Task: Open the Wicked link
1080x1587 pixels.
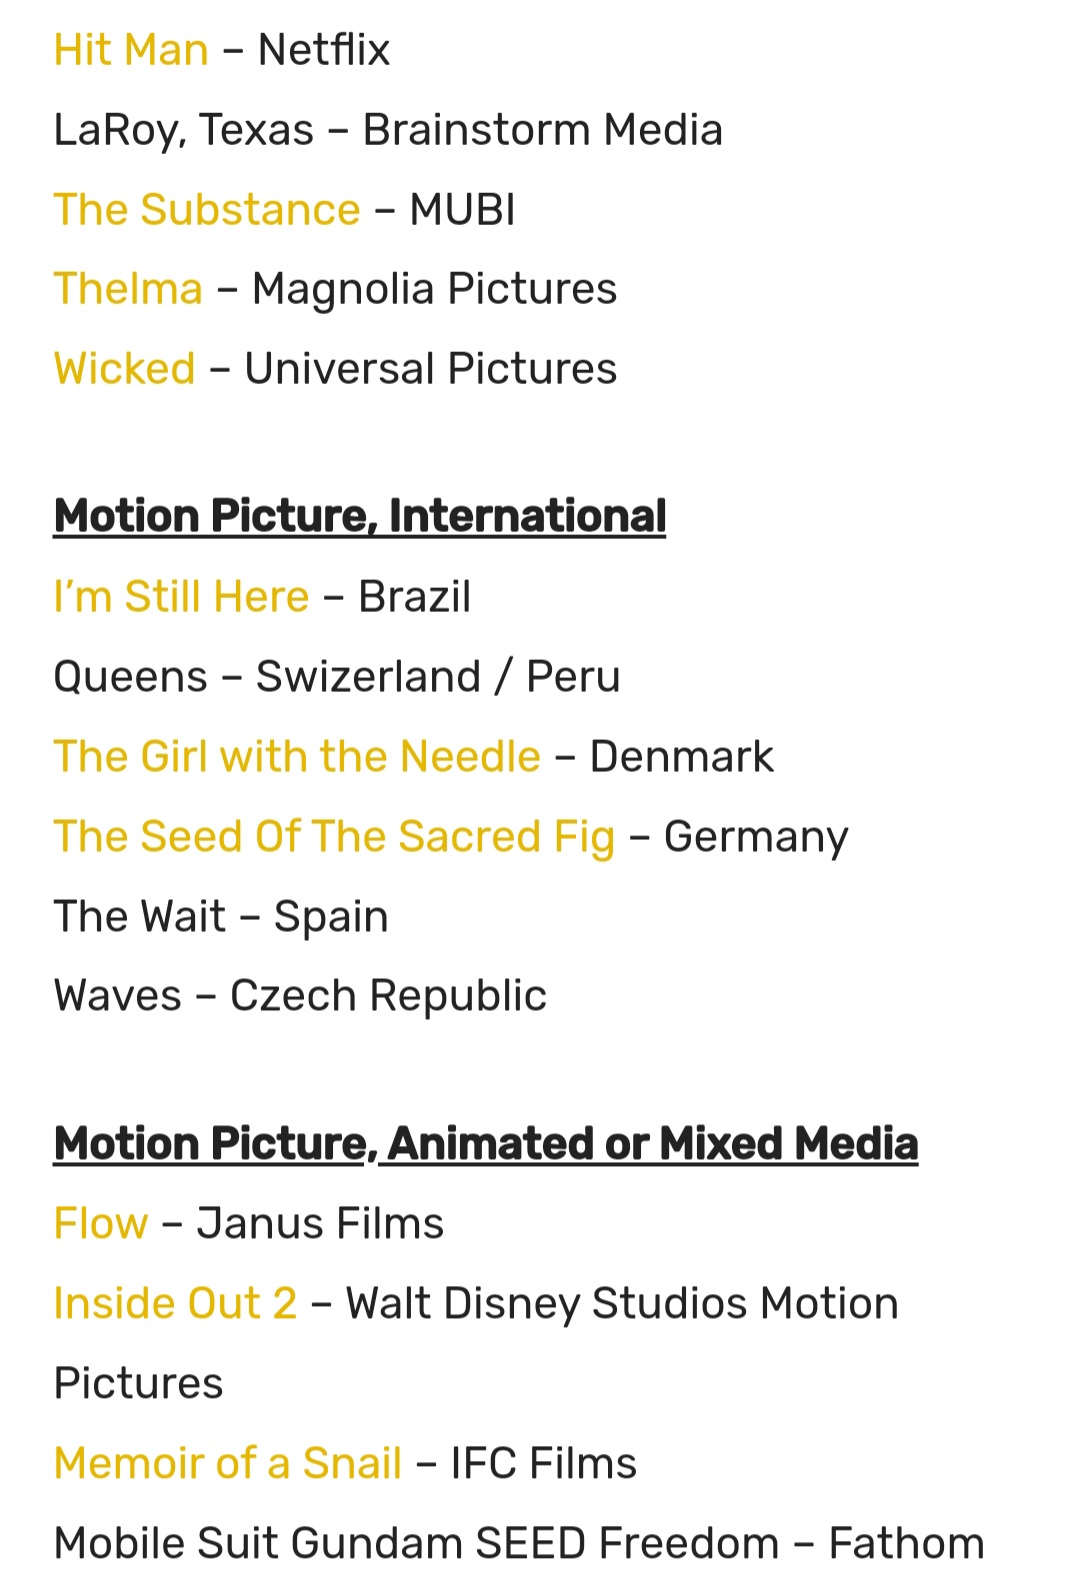Action: pos(125,369)
